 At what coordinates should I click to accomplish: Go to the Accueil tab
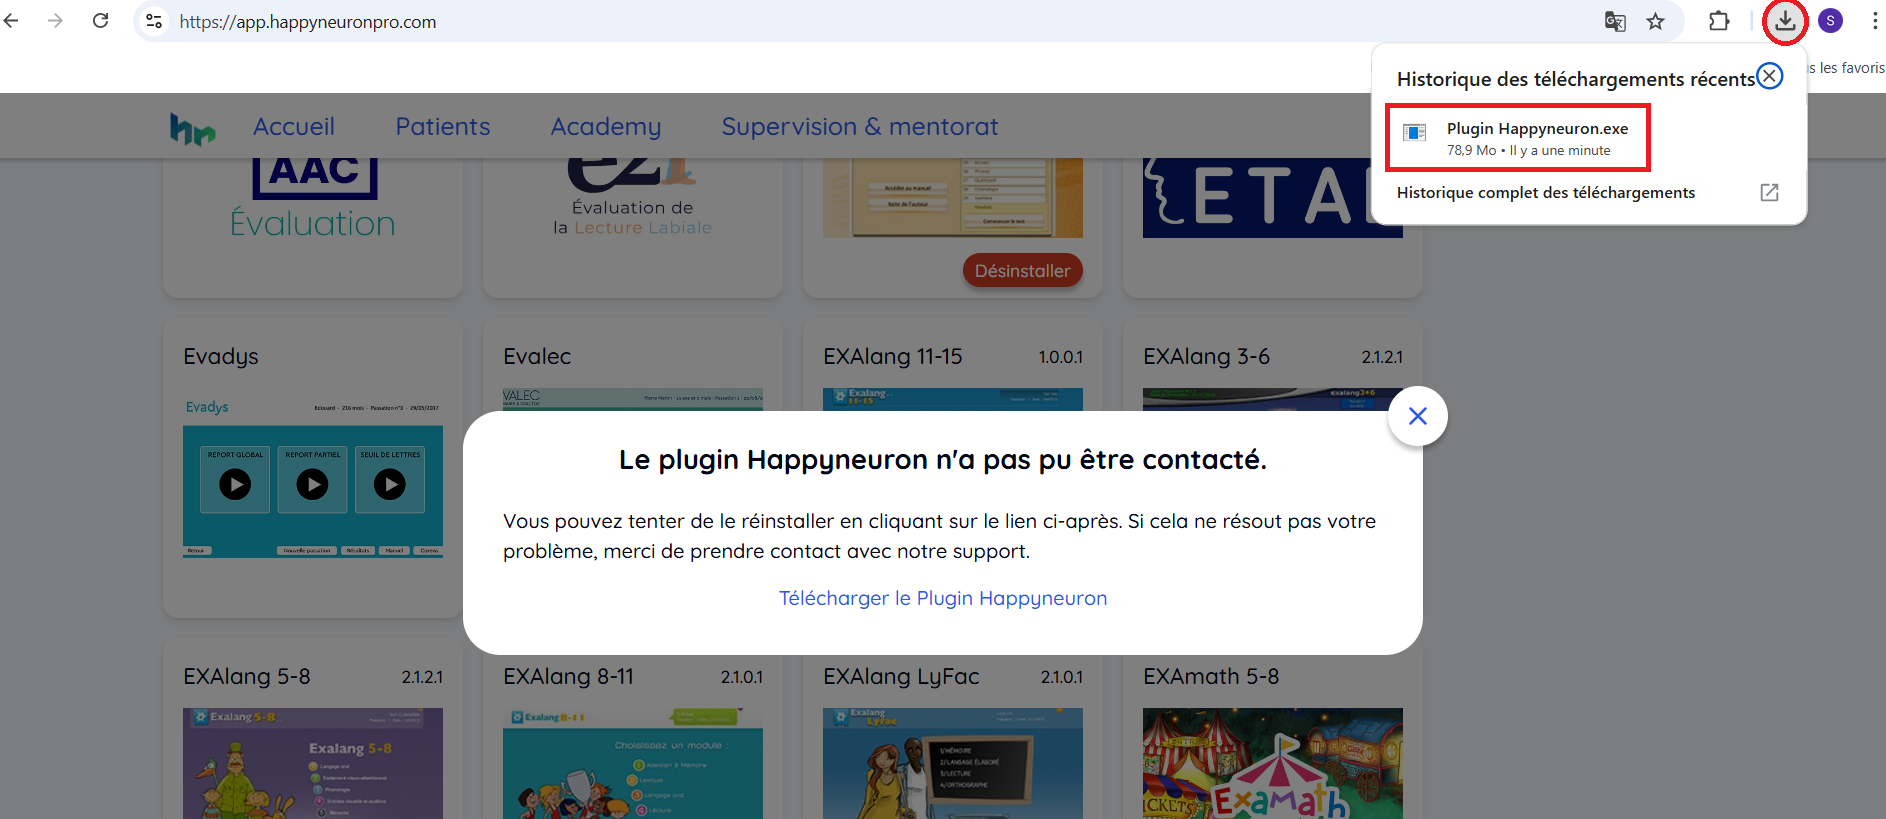(x=293, y=127)
